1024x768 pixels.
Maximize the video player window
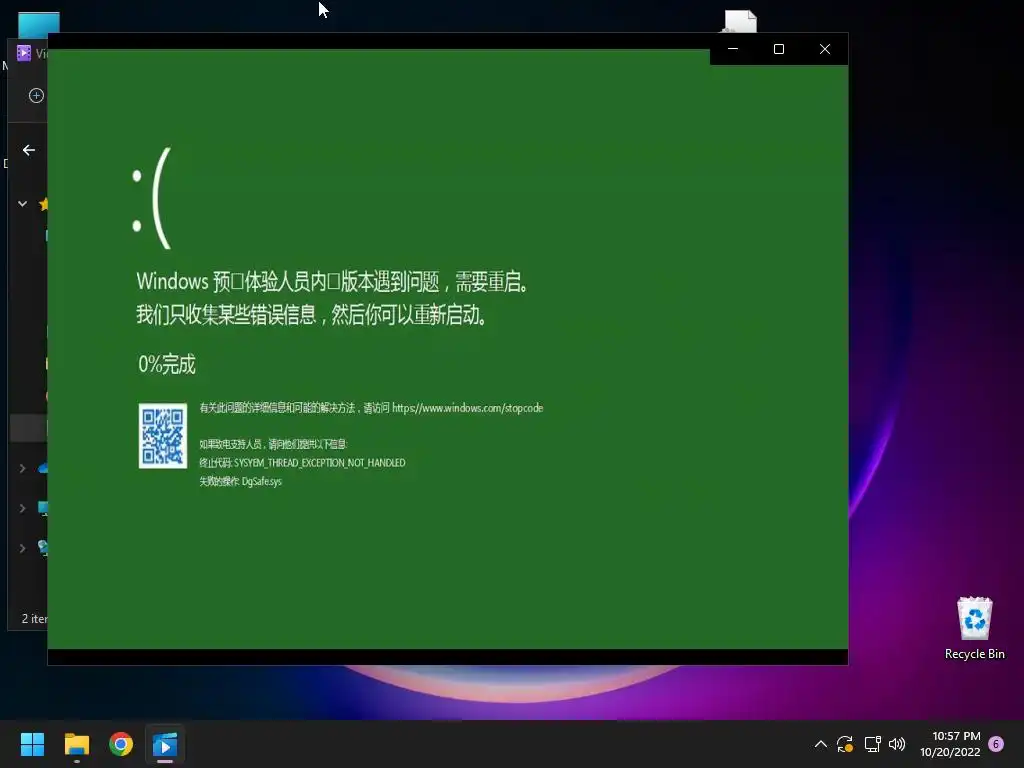coord(778,49)
